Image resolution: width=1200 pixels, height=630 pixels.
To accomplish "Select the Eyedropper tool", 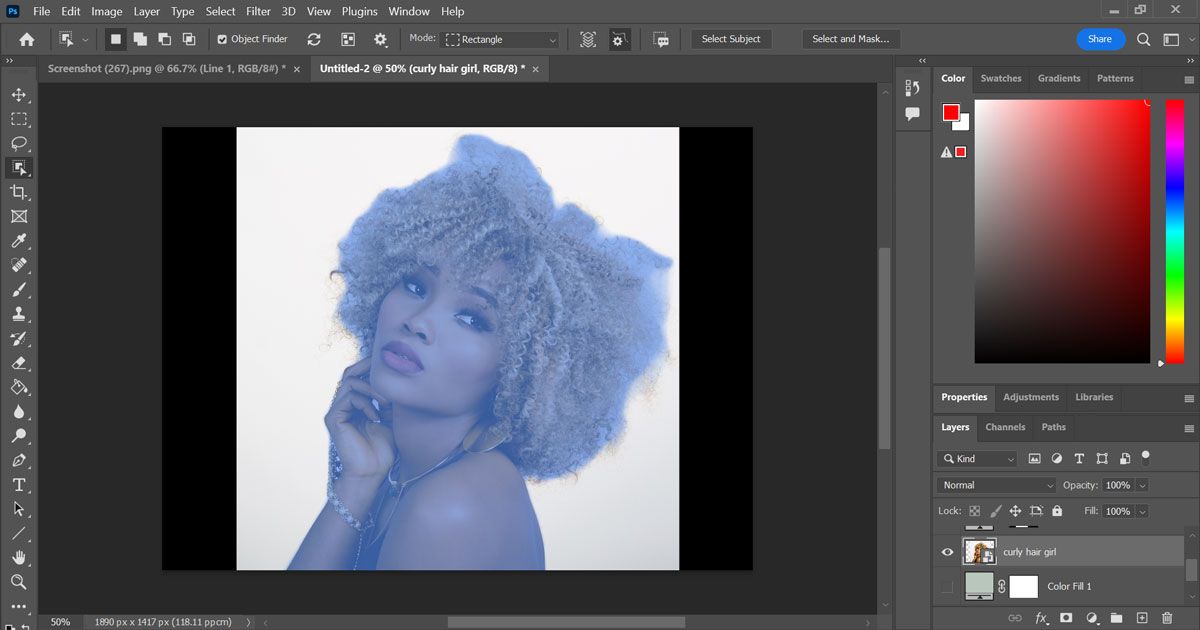I will 18,241.
